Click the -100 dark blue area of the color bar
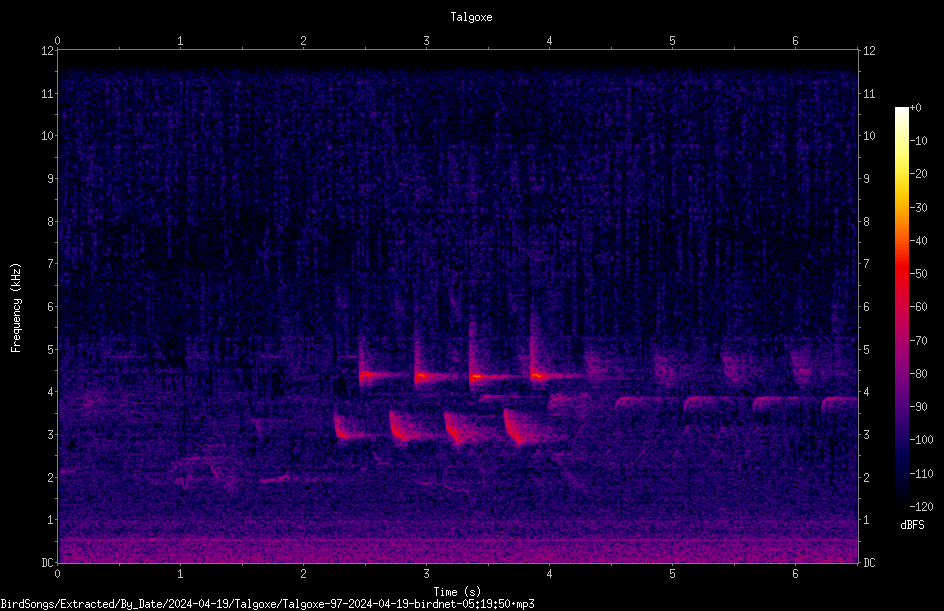This screenshot has width=944, height=611. (x=901, y=439)
